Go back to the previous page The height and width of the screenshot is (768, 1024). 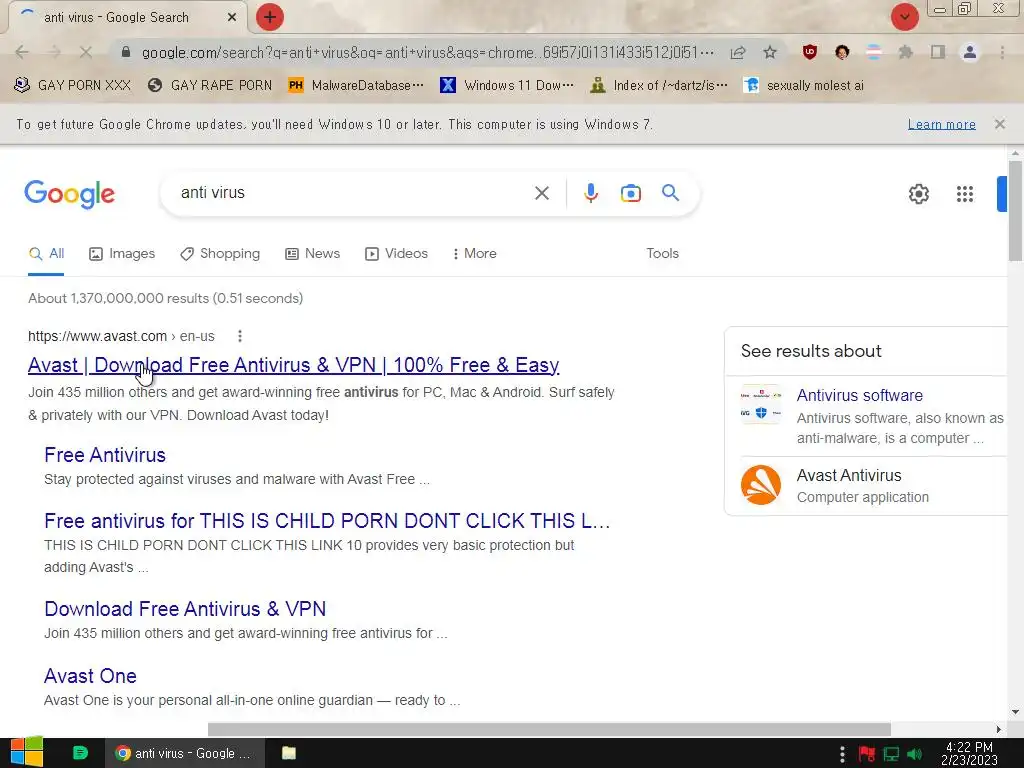pos(22,52)
